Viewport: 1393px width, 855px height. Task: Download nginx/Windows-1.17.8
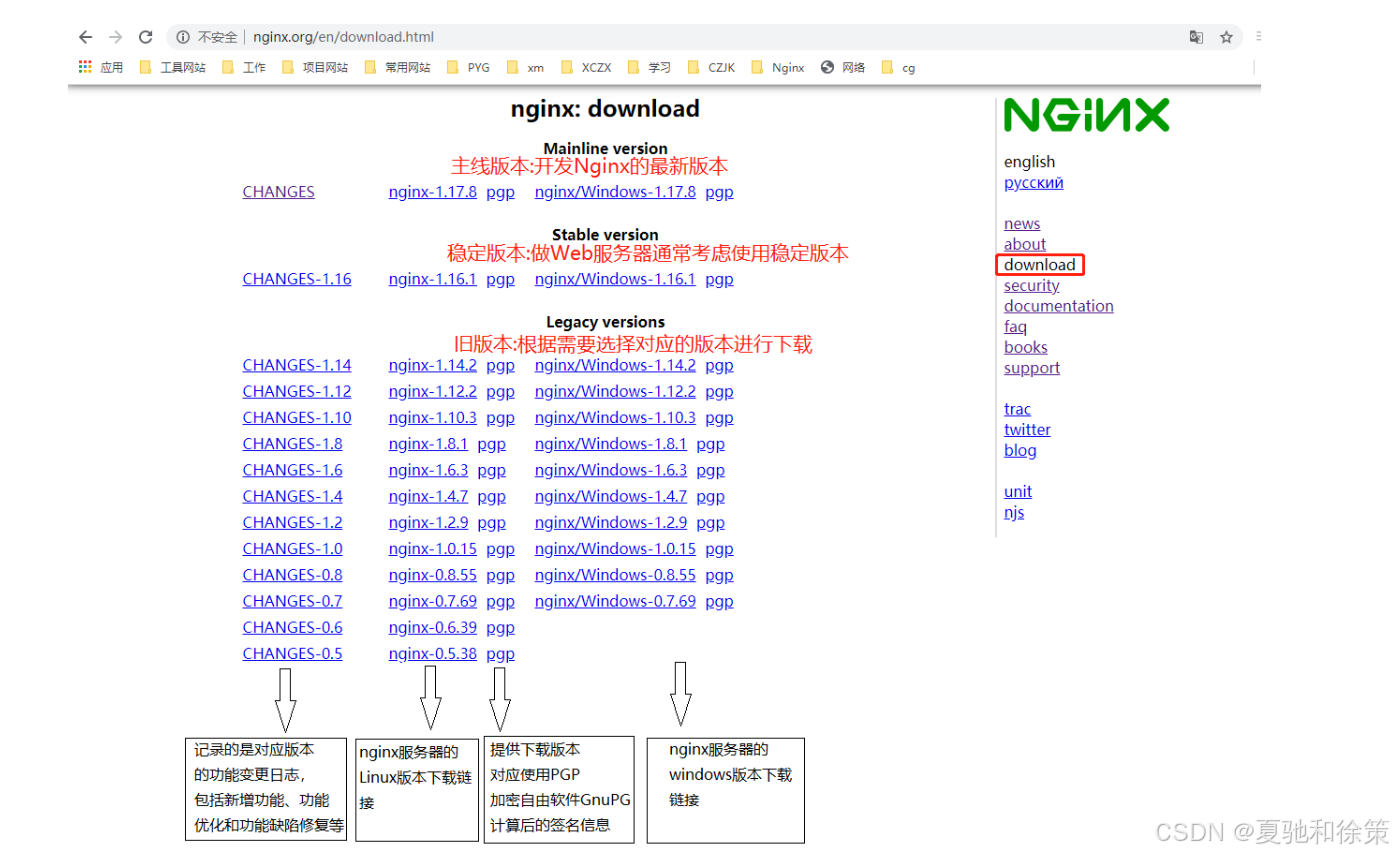click(615, 192)
